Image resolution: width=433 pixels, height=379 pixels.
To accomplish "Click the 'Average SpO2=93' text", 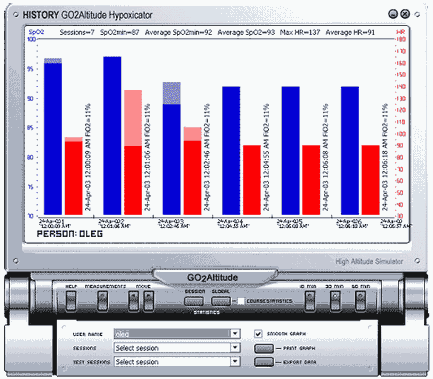I will [246, 32].
